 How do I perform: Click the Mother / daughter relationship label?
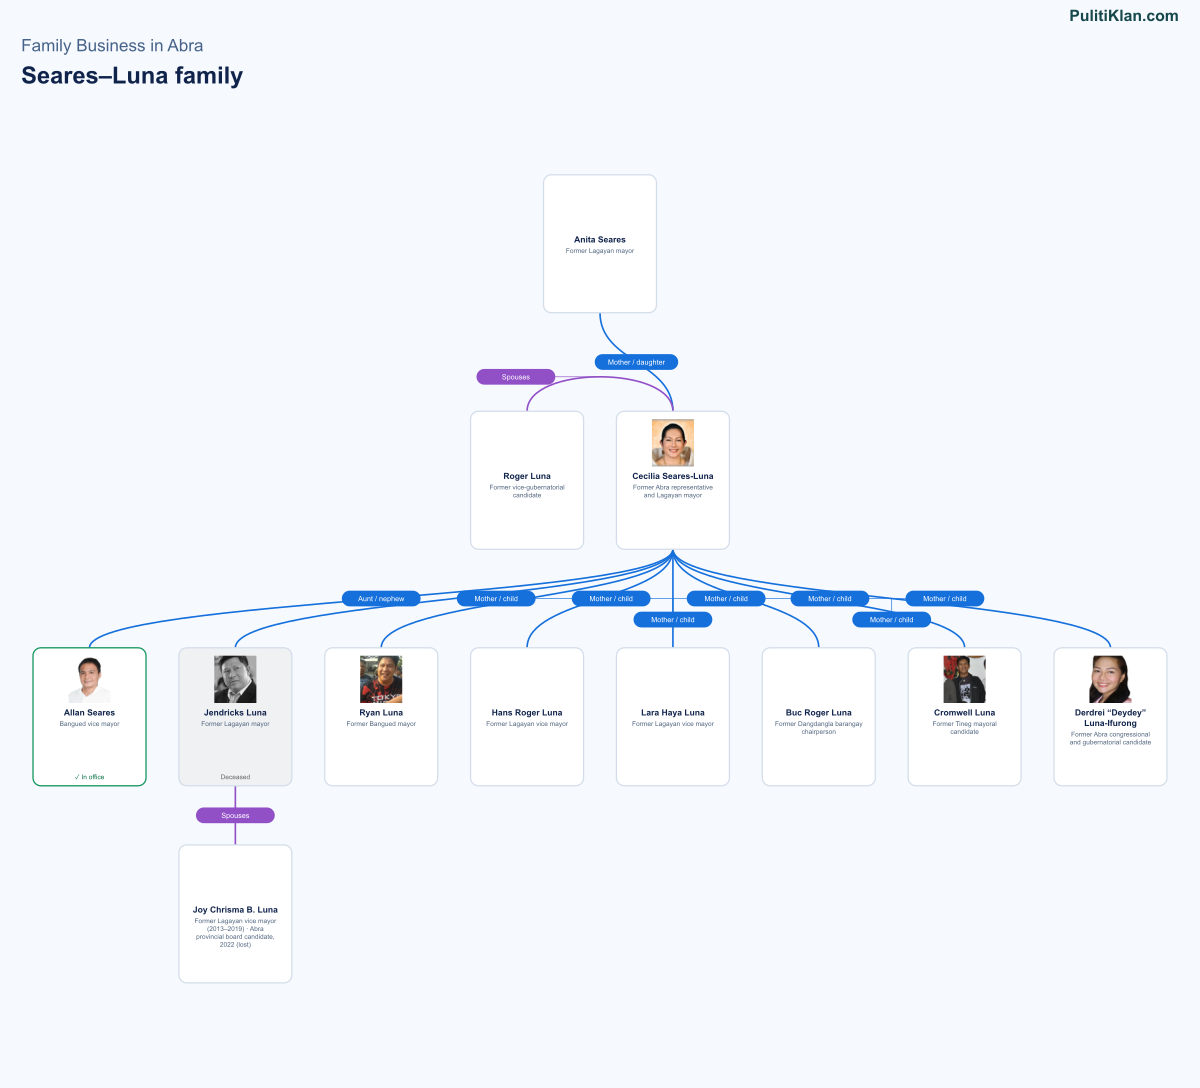click(637, 362)
